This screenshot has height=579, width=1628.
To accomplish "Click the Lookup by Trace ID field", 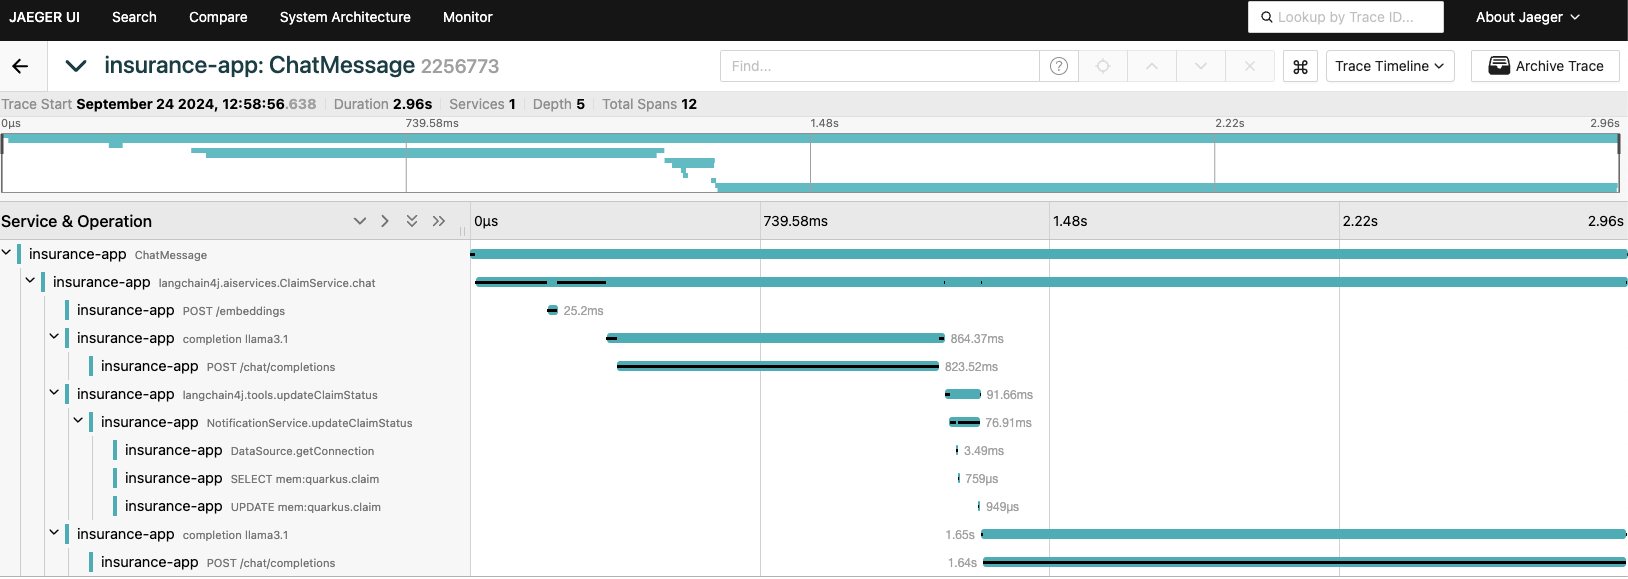I will tap(1345, 17).
